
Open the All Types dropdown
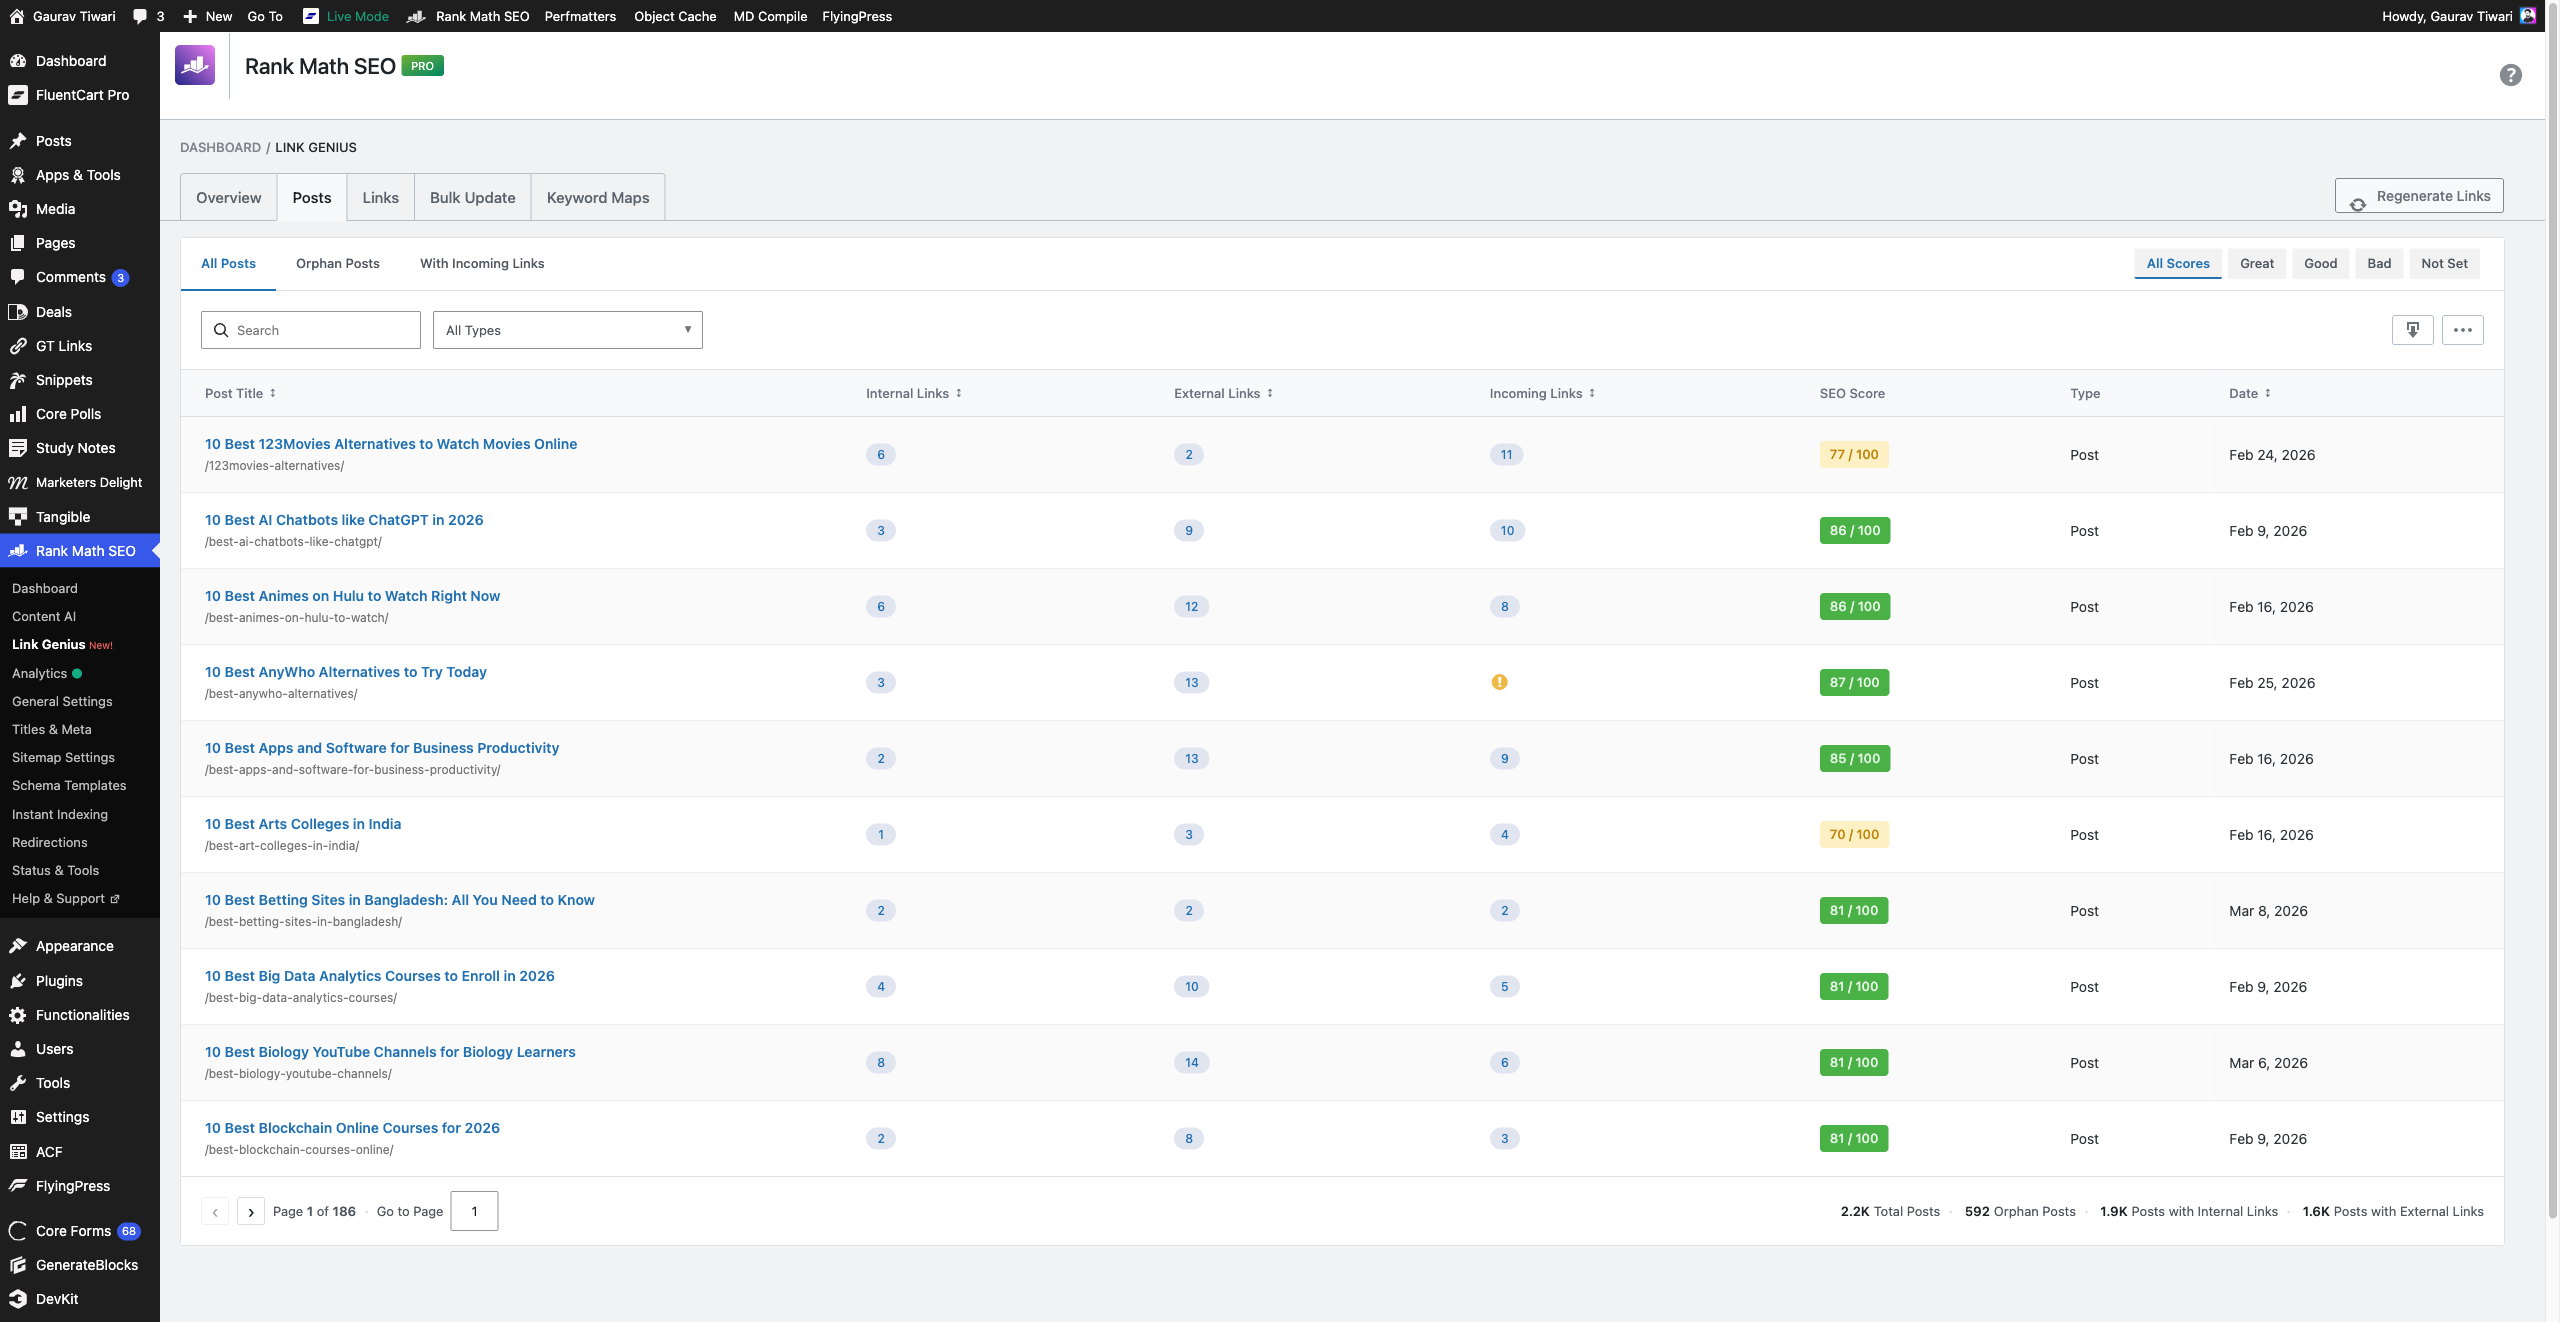pos(567,330)
